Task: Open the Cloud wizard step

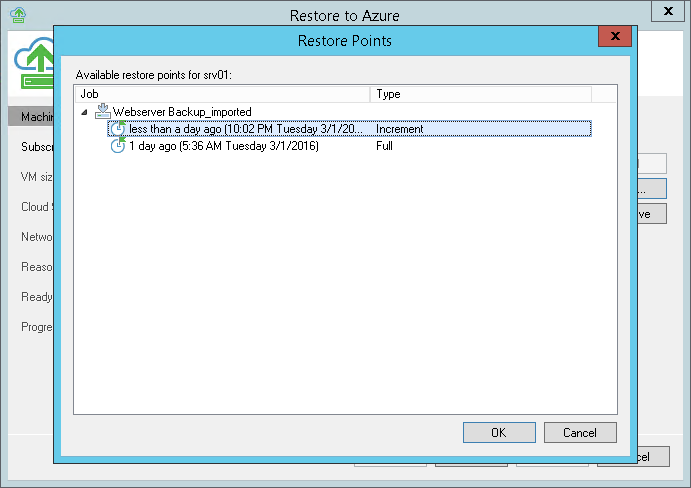Action: click(x=37, y=206)
